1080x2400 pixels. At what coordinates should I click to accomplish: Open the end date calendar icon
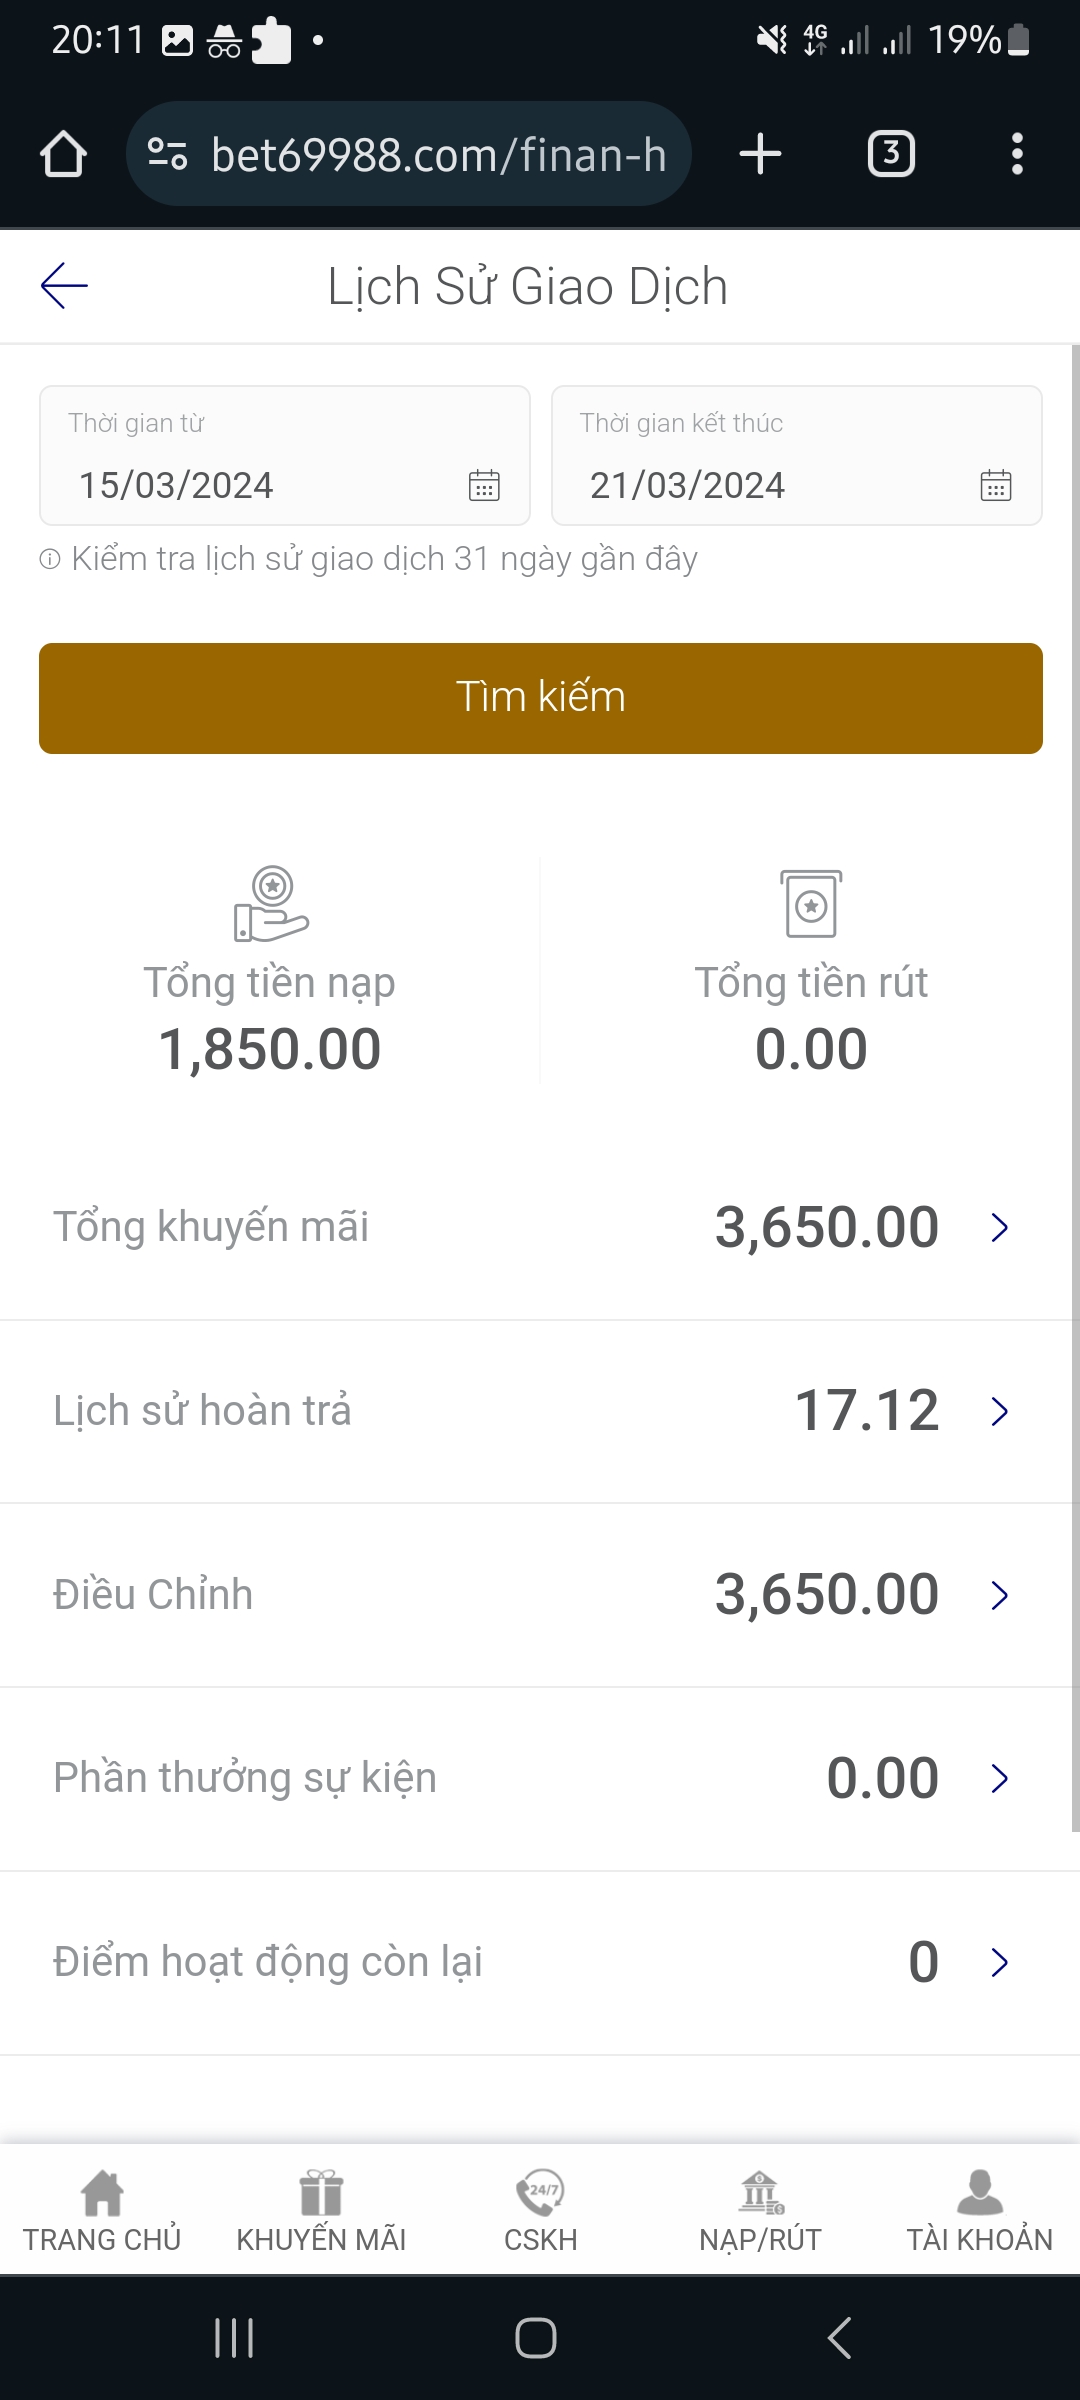click(x=995, y=485)
